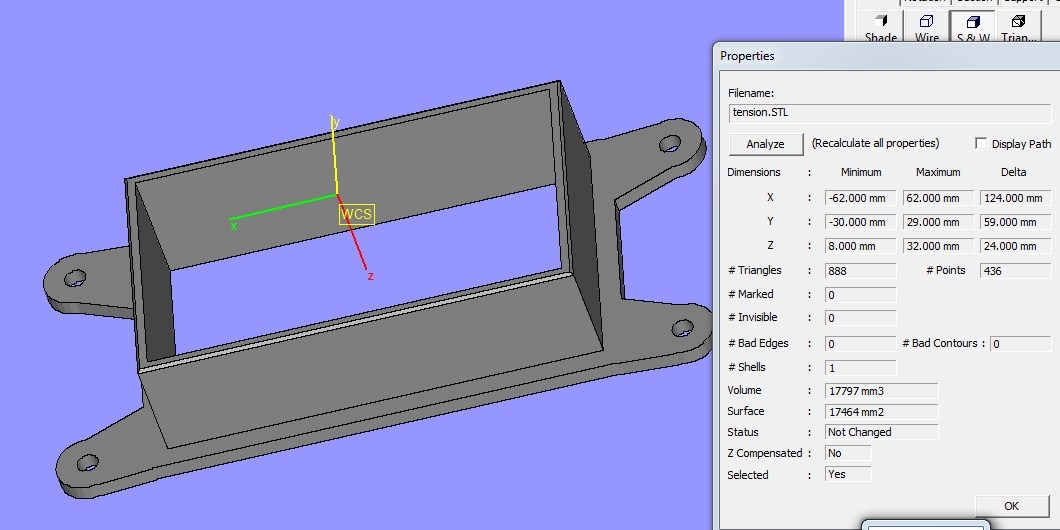Select the S & W shaded wireframe mode
Image resolution: width=1060 pixels, height=530 pixels.
[972, 27]
